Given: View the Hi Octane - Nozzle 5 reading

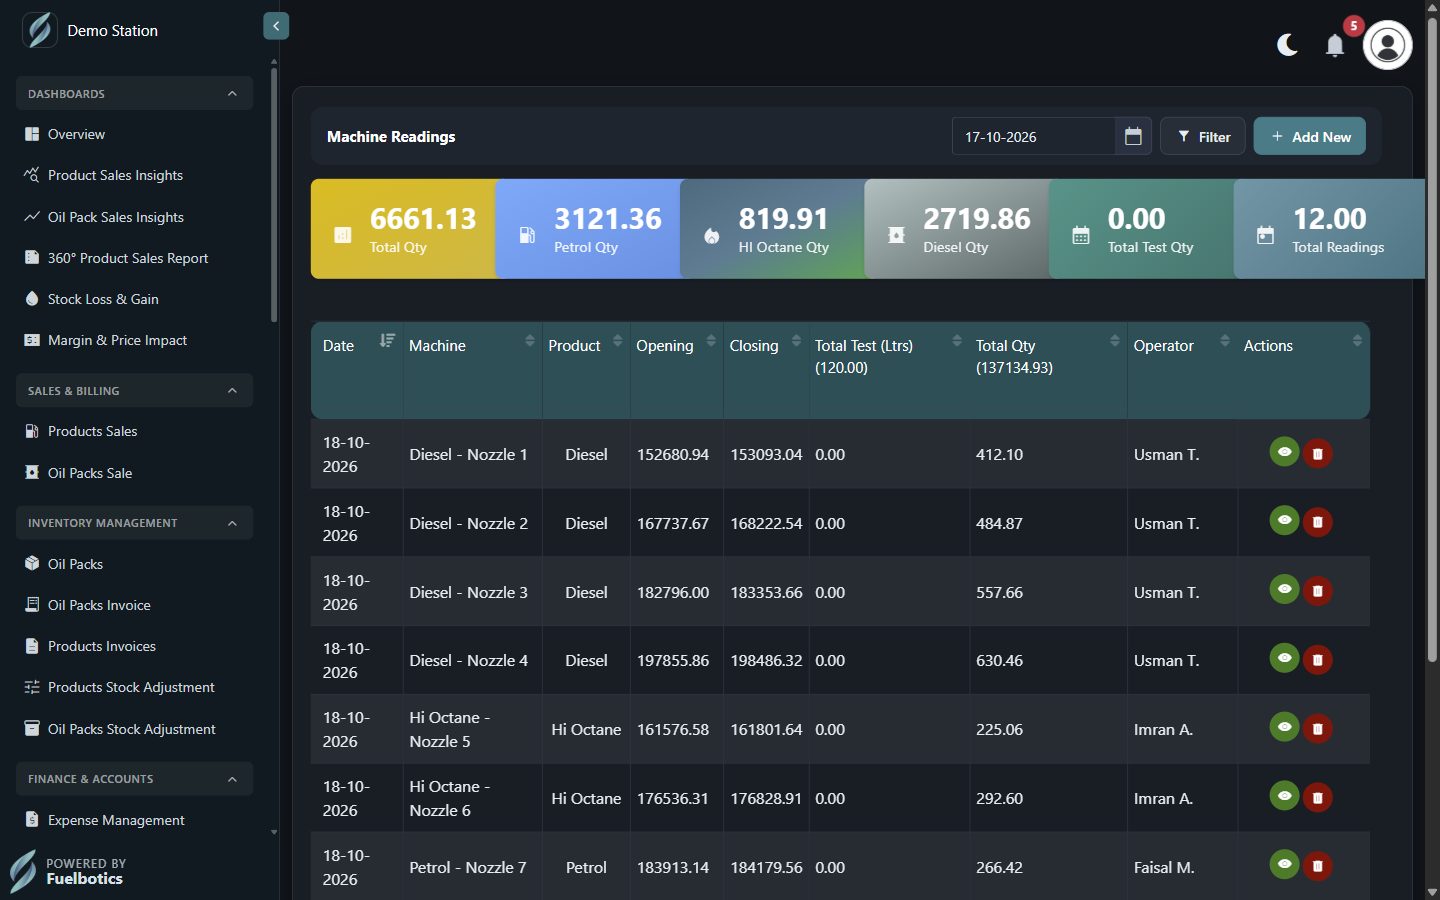Looking at the screenshot, I should pyautogui.click(x=1284, y=727).
